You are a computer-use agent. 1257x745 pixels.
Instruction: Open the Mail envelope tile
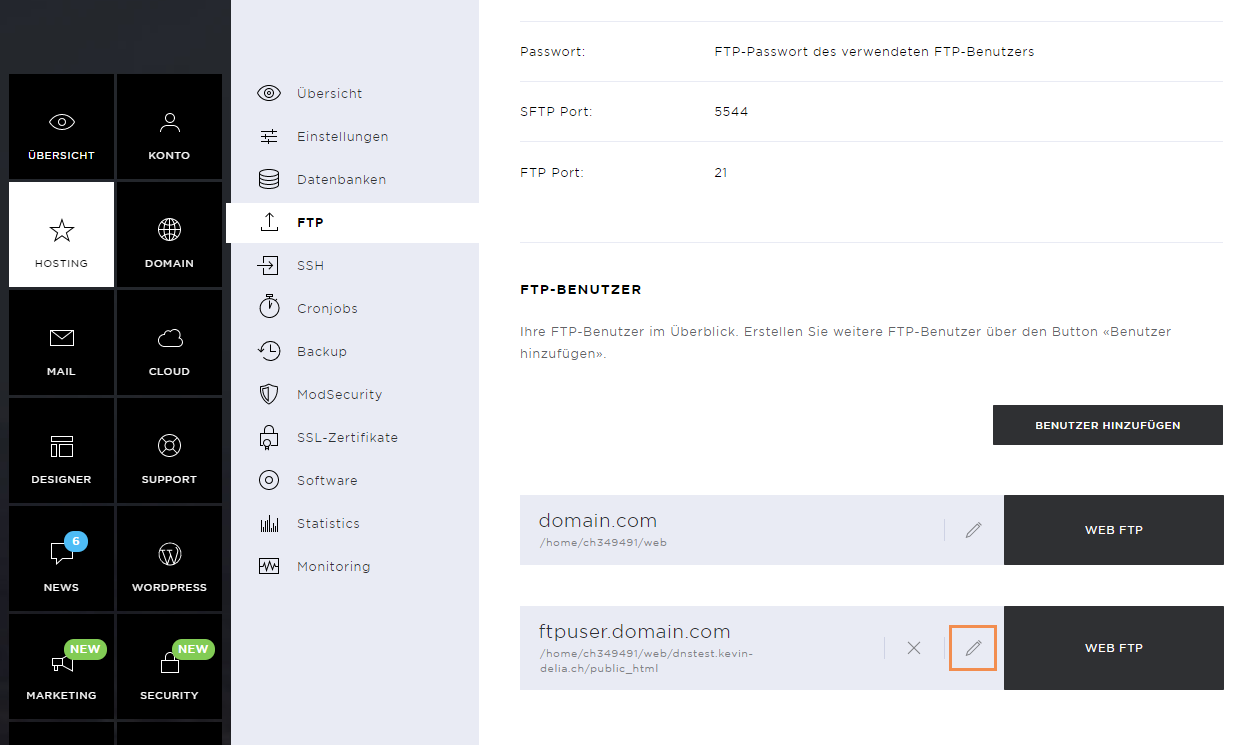pyautogui.click(x=61, y=343)
